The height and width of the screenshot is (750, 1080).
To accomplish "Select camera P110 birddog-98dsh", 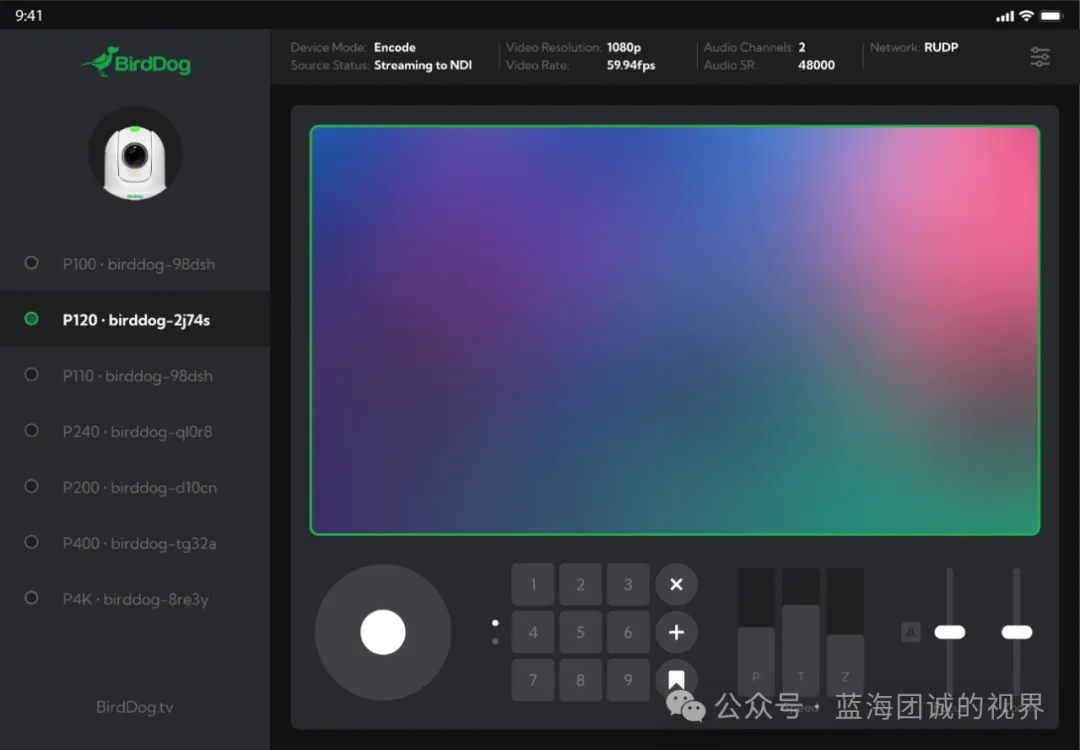I will pos(138,376).
